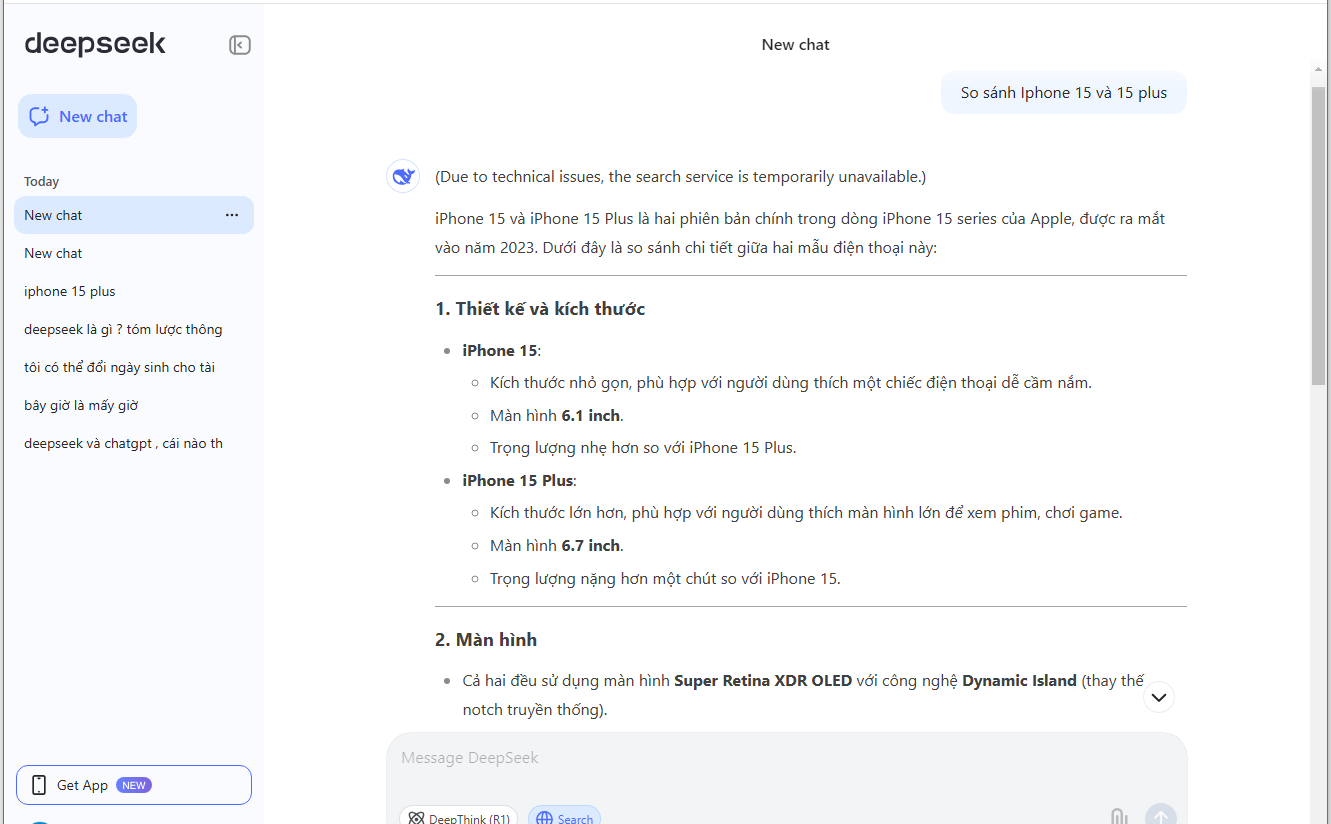This screenshot has height=824, width=1331.
Task: Open the 'tôi có thể đổi ngày sinh cho tài' chat
Action: click(134, 367)
